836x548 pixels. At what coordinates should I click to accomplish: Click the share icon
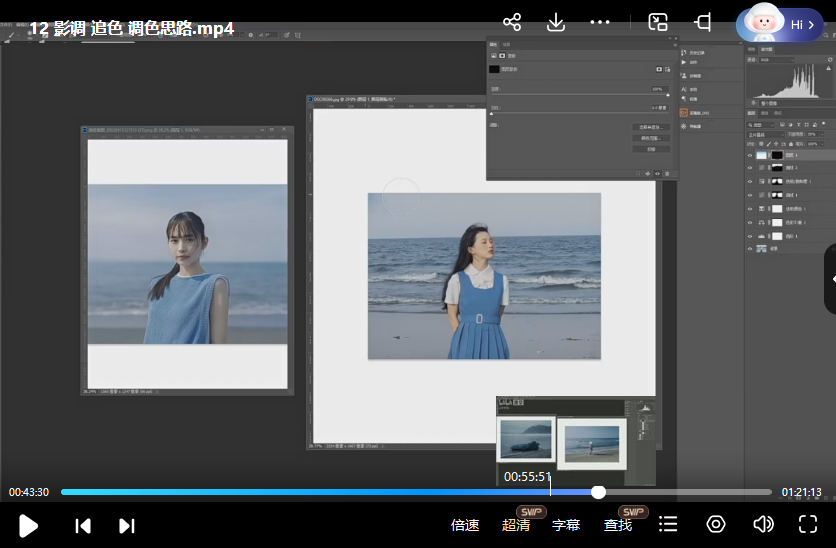point(512,23)
